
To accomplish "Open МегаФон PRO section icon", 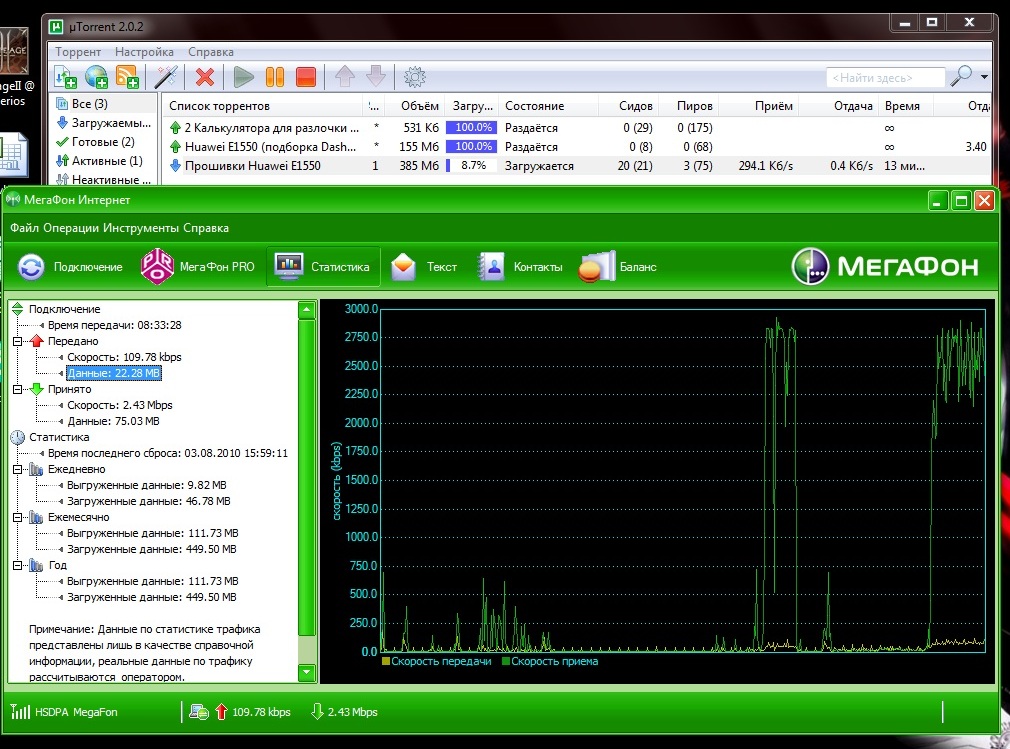I will (157, 267).
